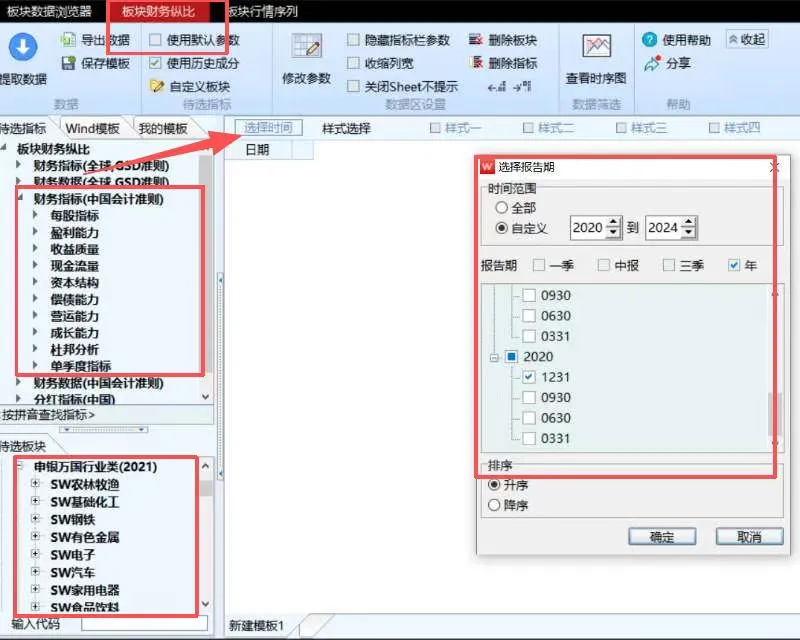Check the 样式一 style option
Screen dimensions: 800x640
(435, 128)
